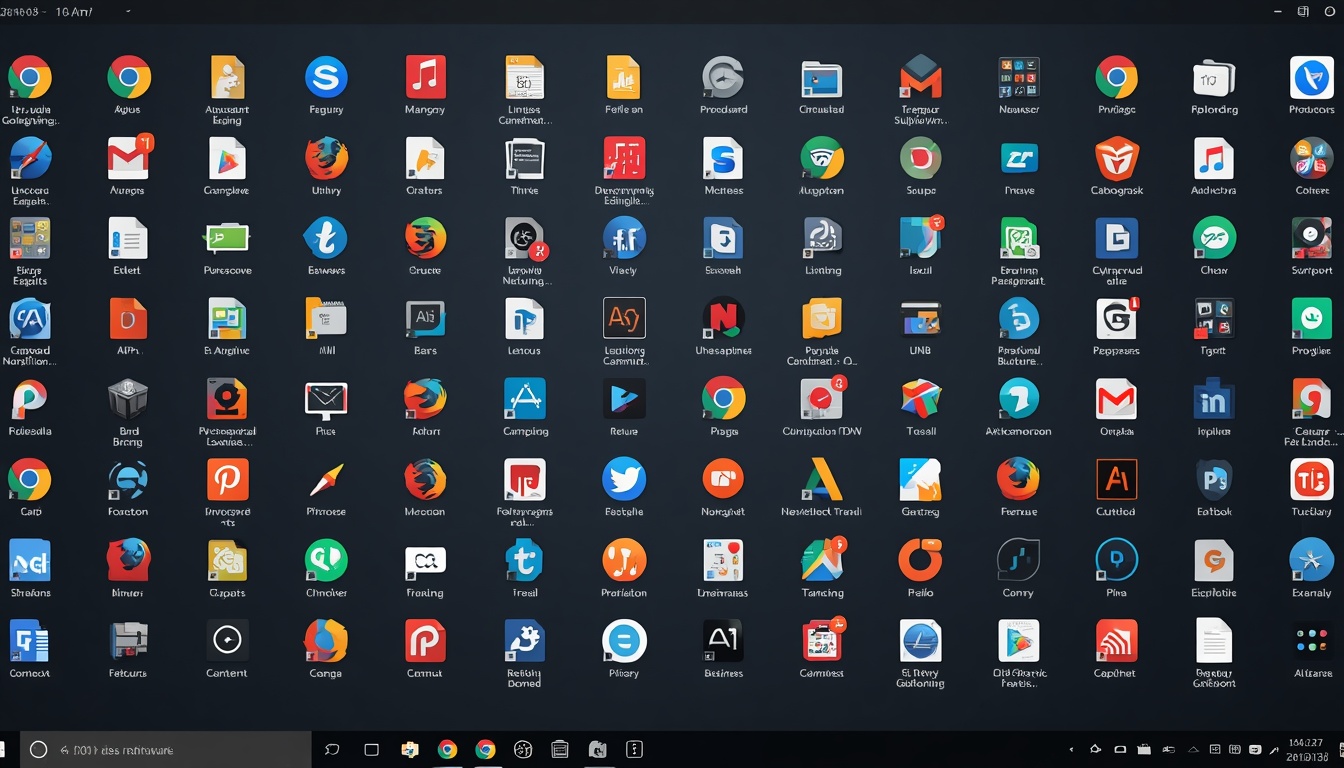Show hidden system tray icons chevron
The image size is (1344, 768).
pos(1071,749)
